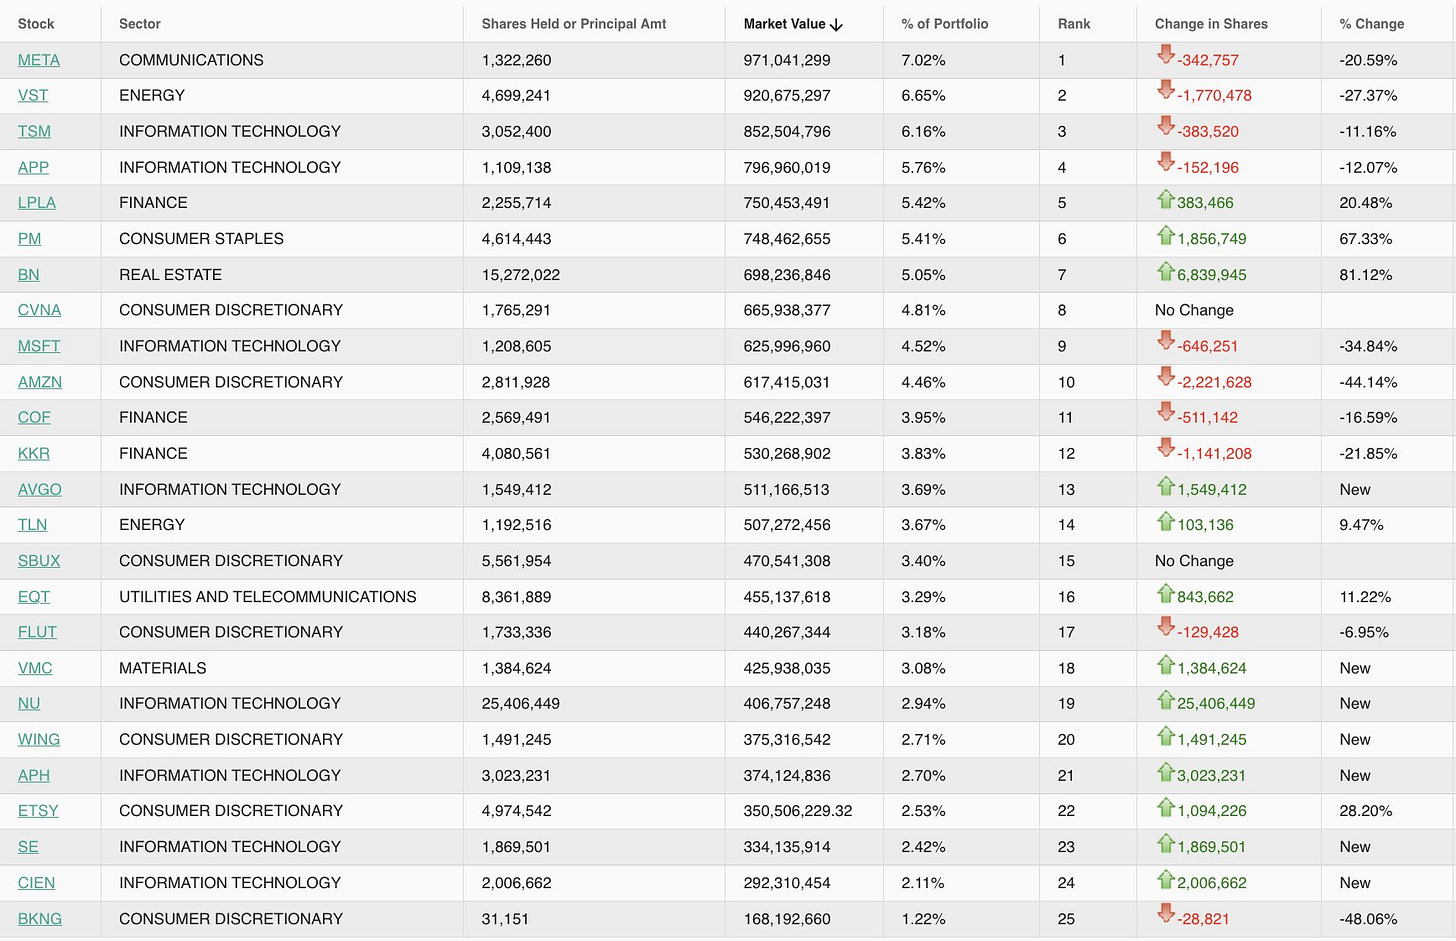This screenshot has width=1456, height=941.
Task: Sort by % of Portfolio header
Action: [945, 24]
